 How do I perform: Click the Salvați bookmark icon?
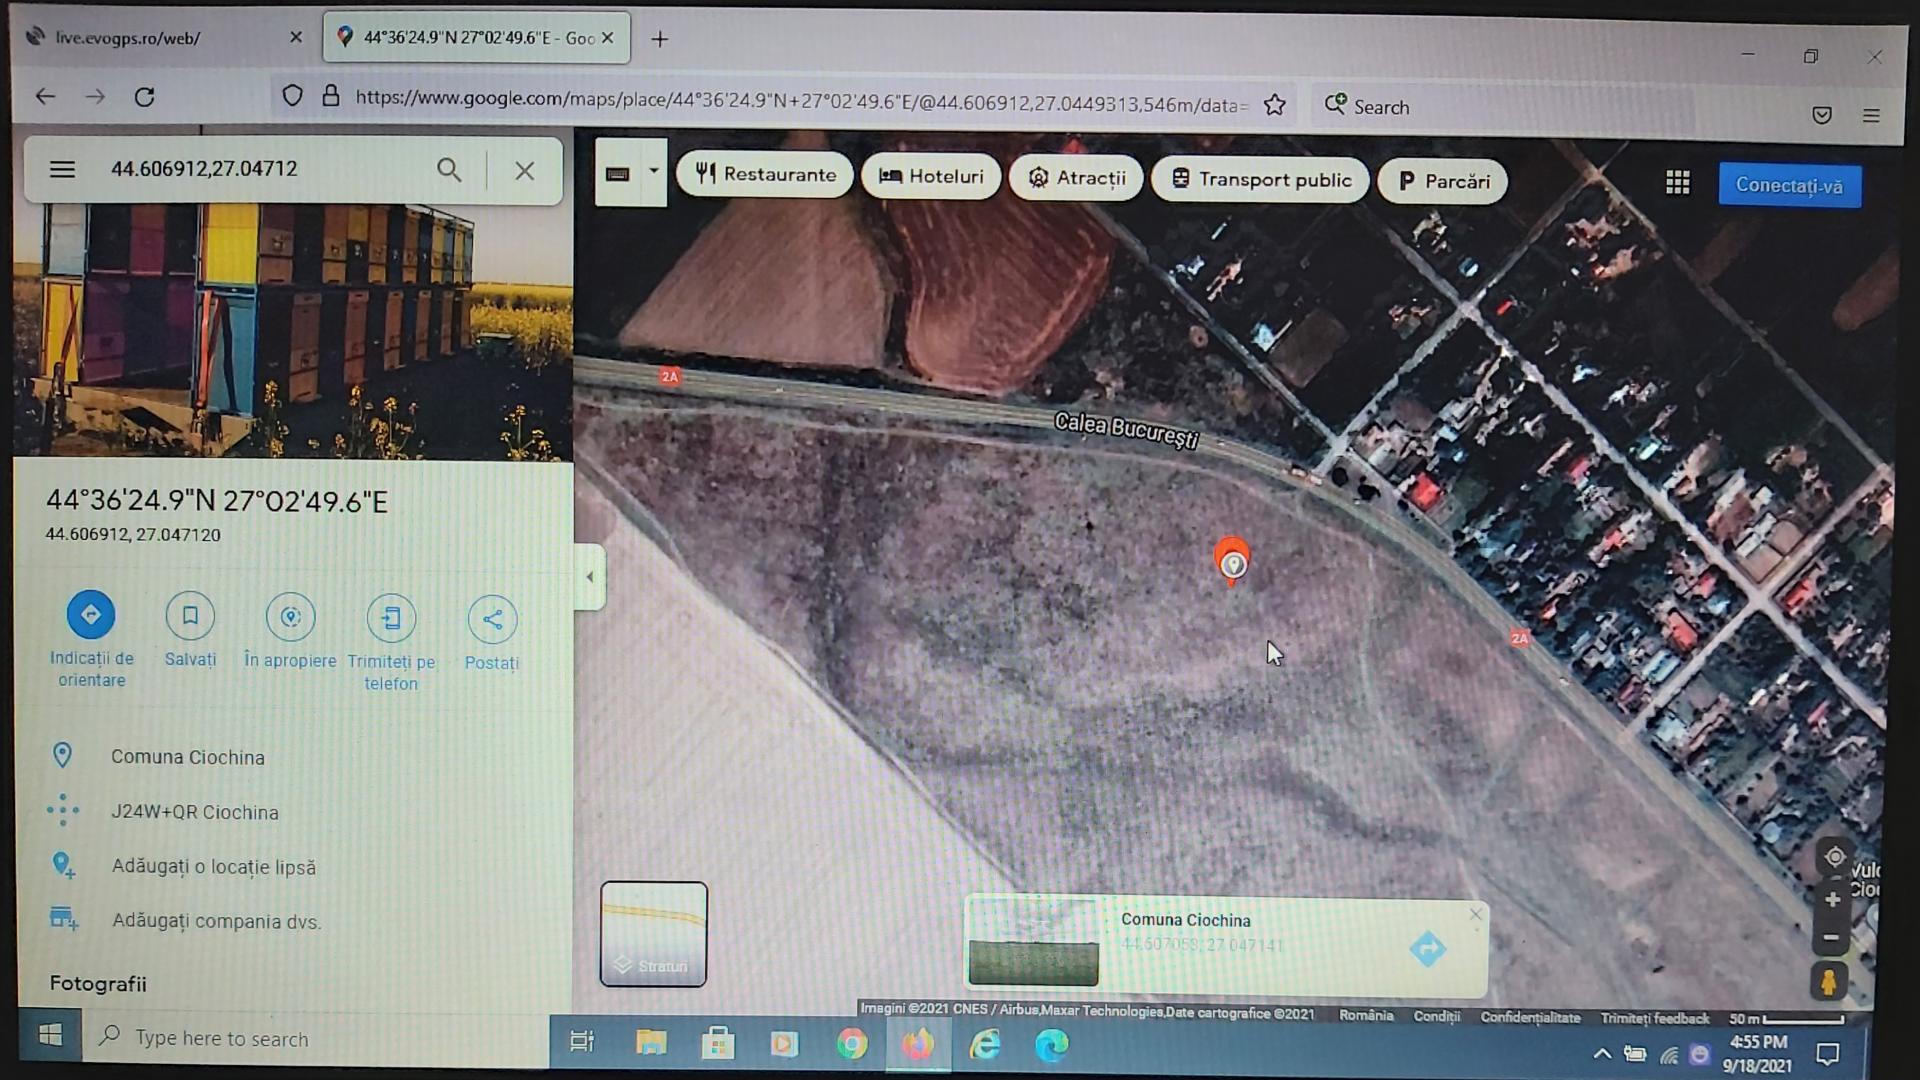(x=190, y=616)
